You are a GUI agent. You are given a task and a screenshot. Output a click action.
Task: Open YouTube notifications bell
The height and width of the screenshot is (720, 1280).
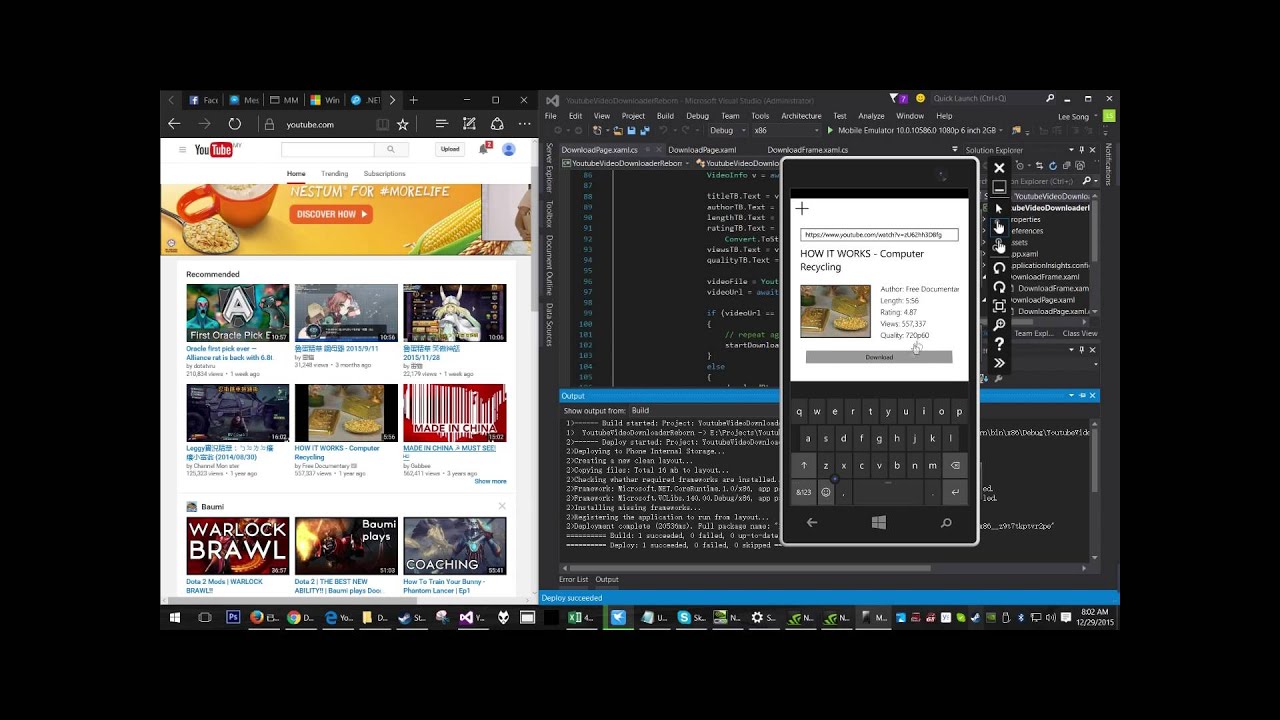pyautogui.click(x=484, y=149)
